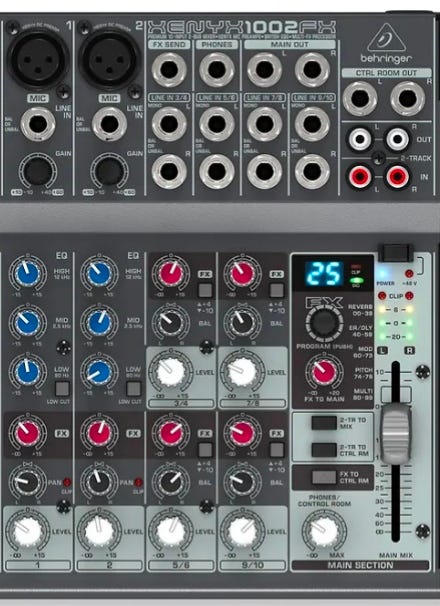Toggle channel 1 LOW CUT button

coord(62,389)
